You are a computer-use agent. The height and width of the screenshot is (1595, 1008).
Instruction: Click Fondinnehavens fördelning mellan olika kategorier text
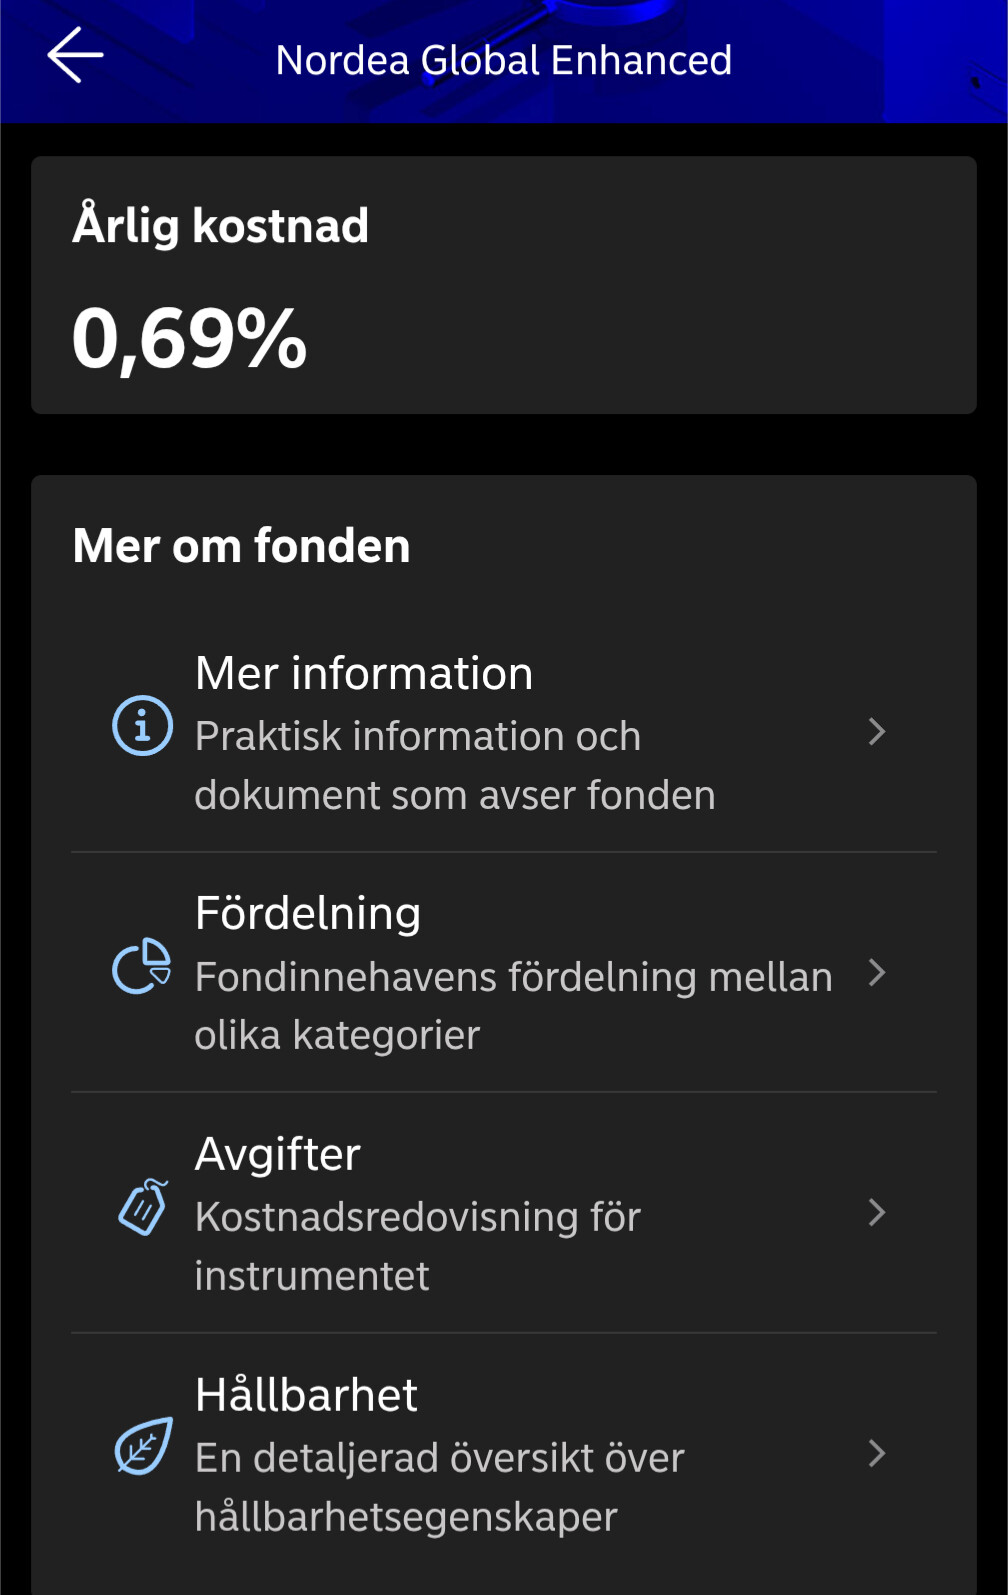click(x=513, y=1006)
